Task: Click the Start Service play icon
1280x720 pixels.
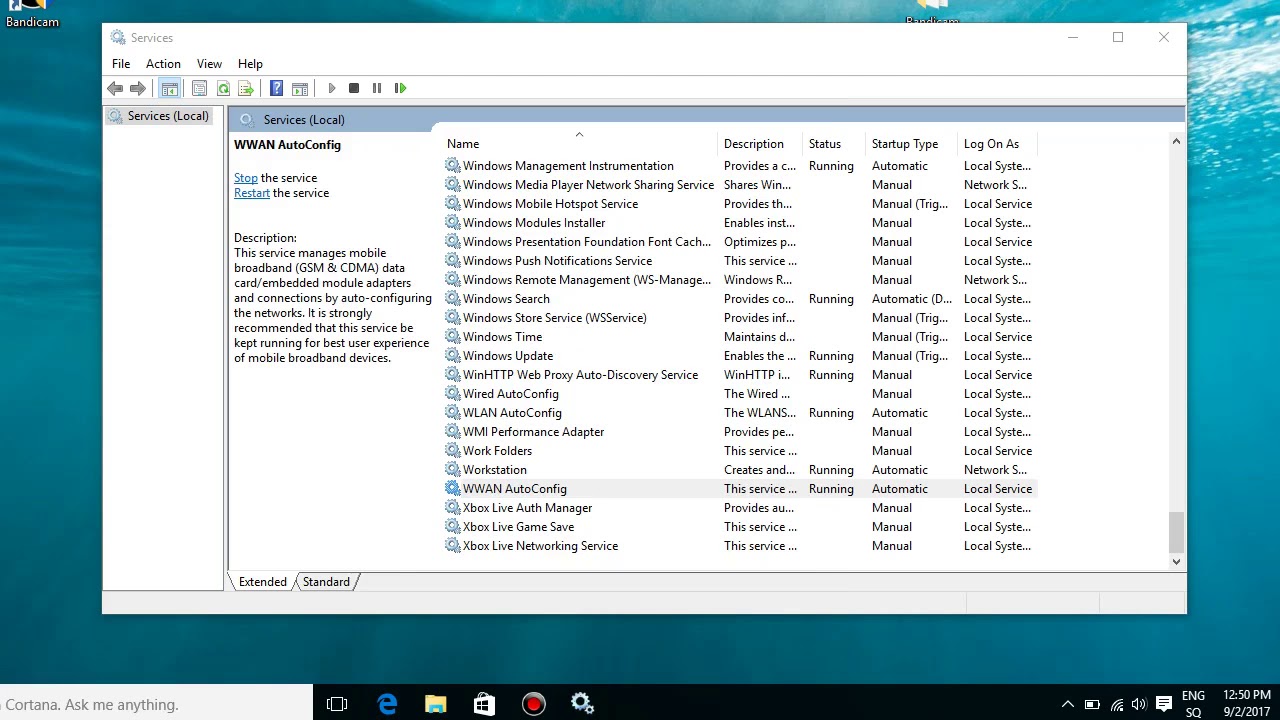Action: 331,88
